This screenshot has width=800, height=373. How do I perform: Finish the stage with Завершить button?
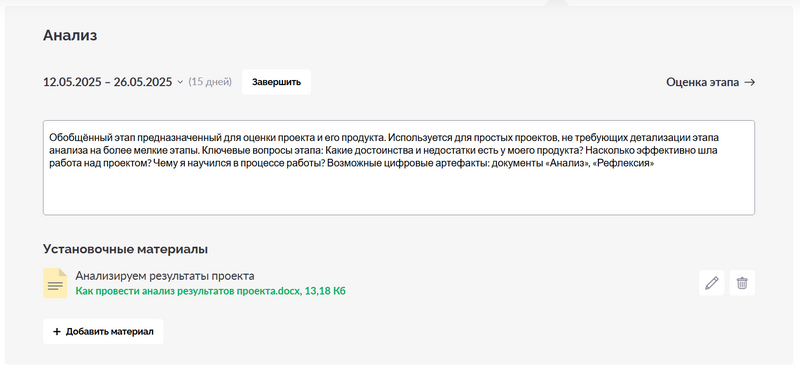276,82
